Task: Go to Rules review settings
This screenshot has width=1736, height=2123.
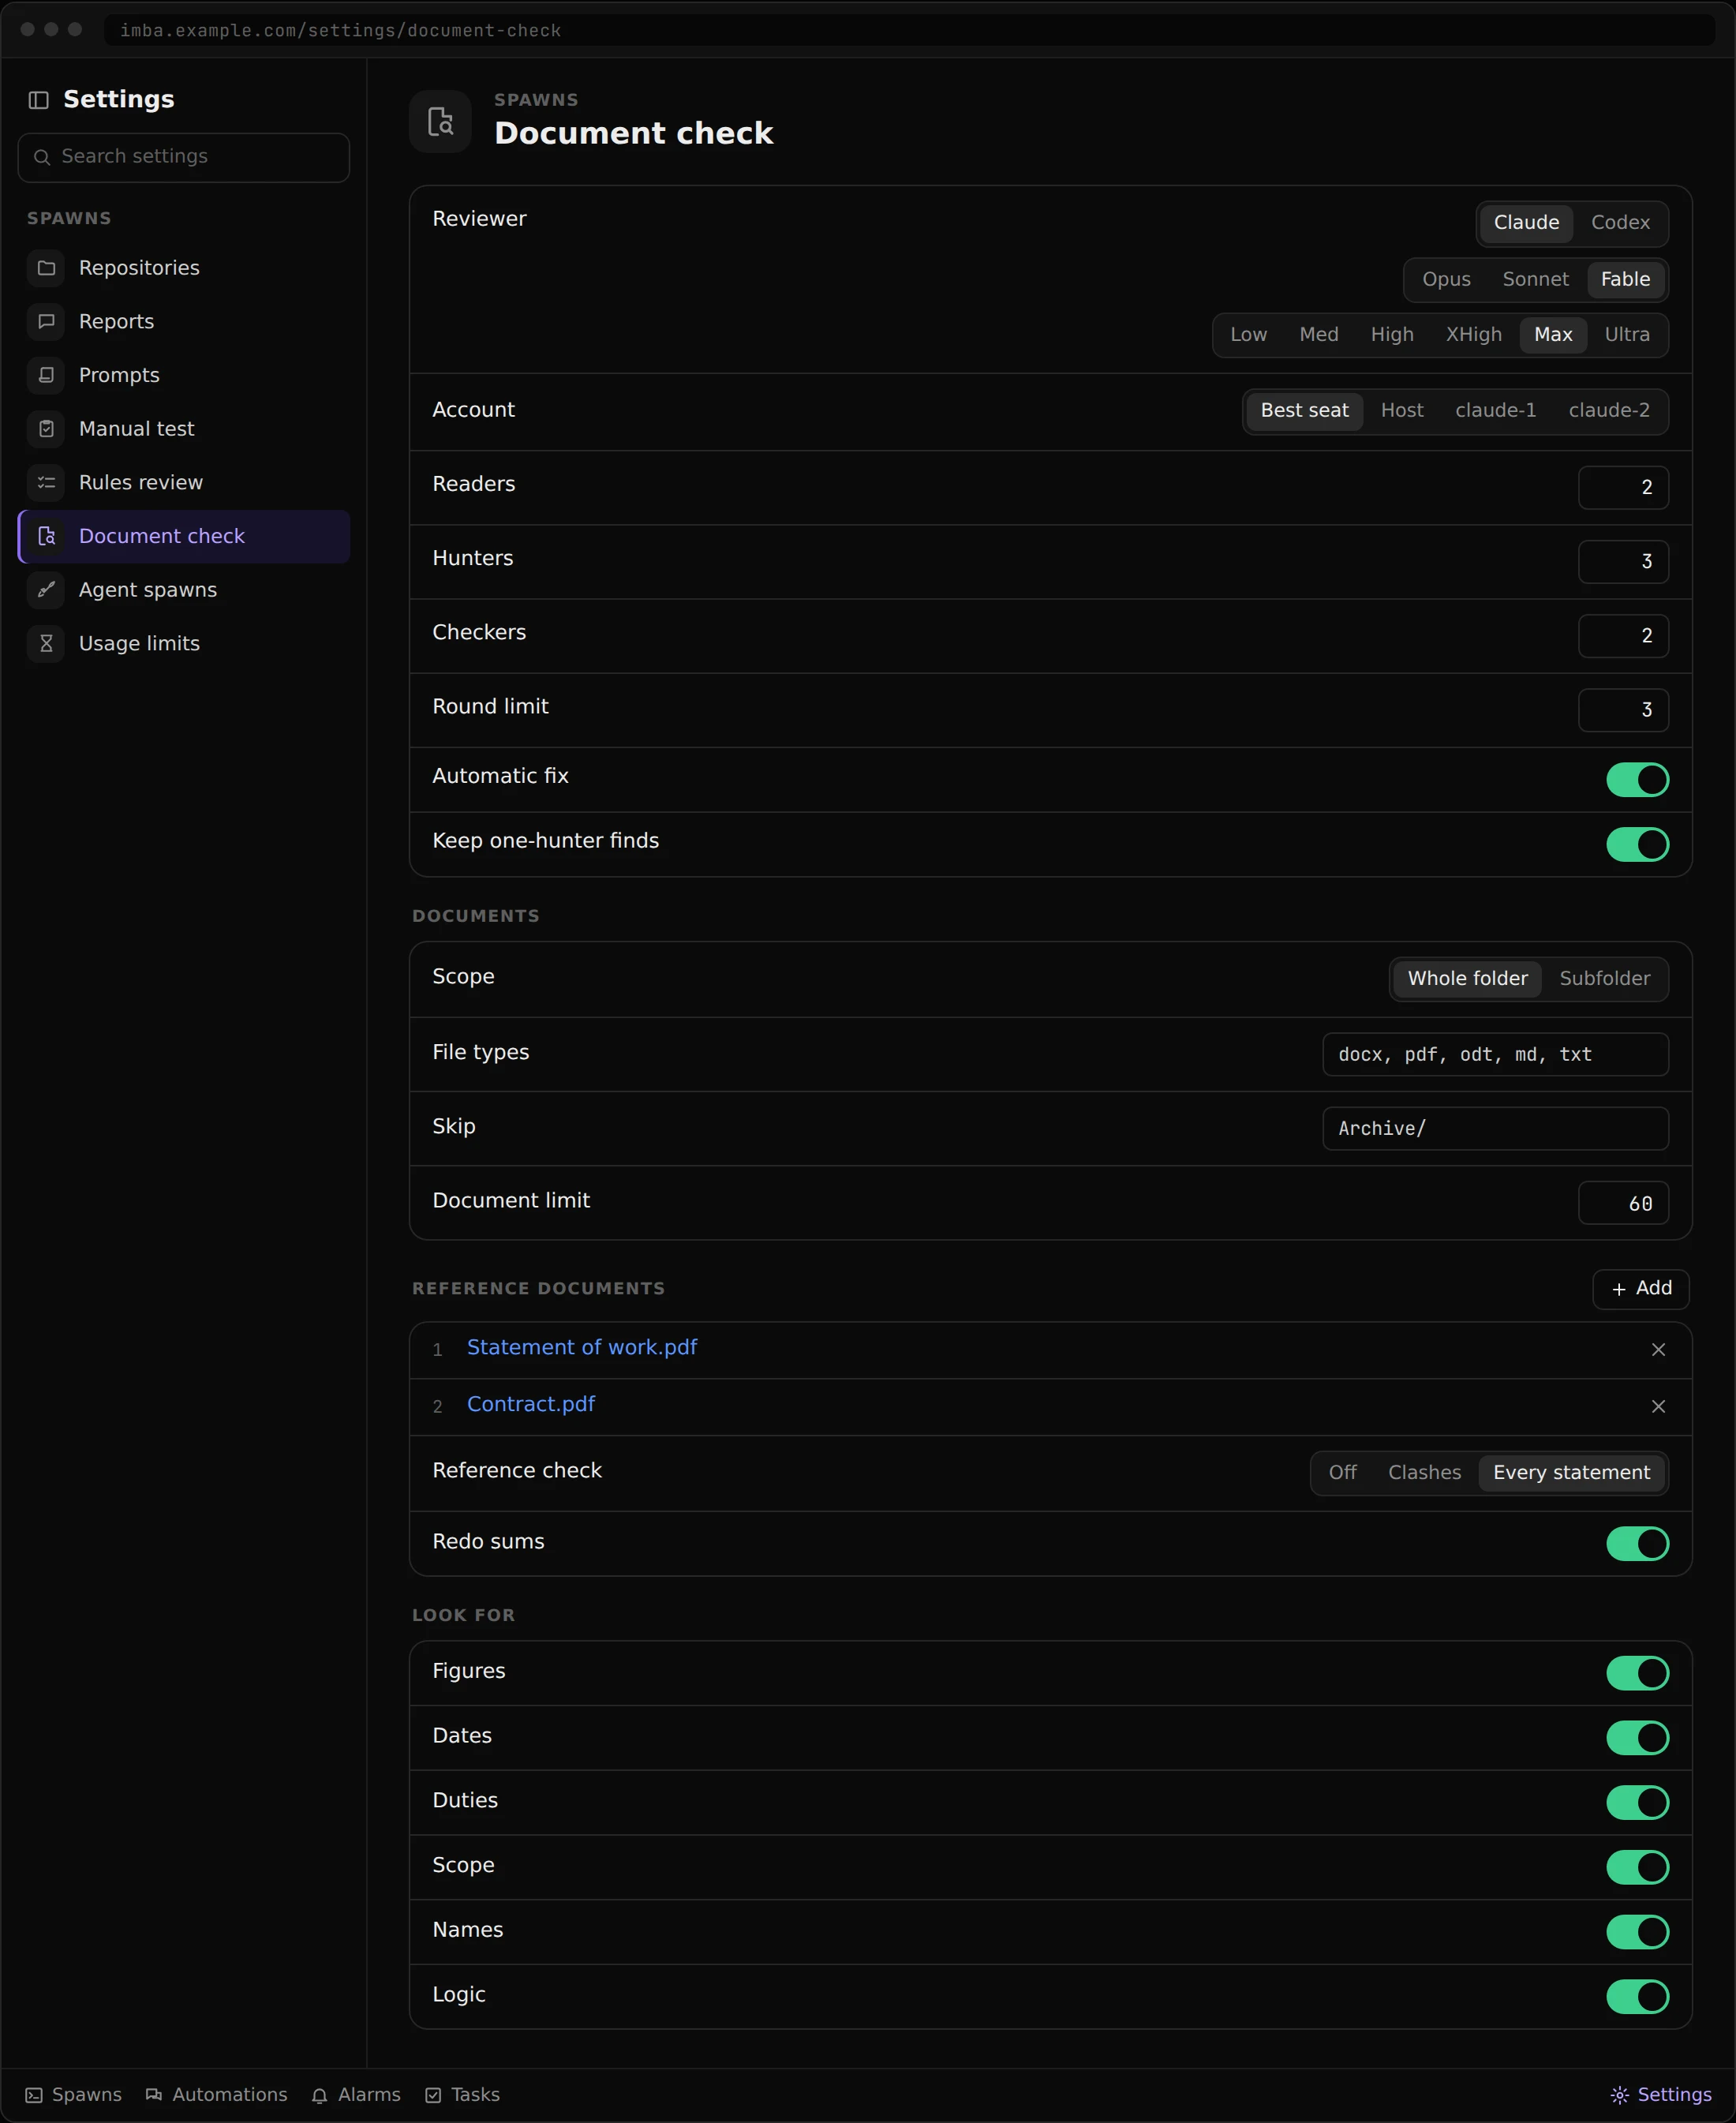Action: tap(184, 483)
